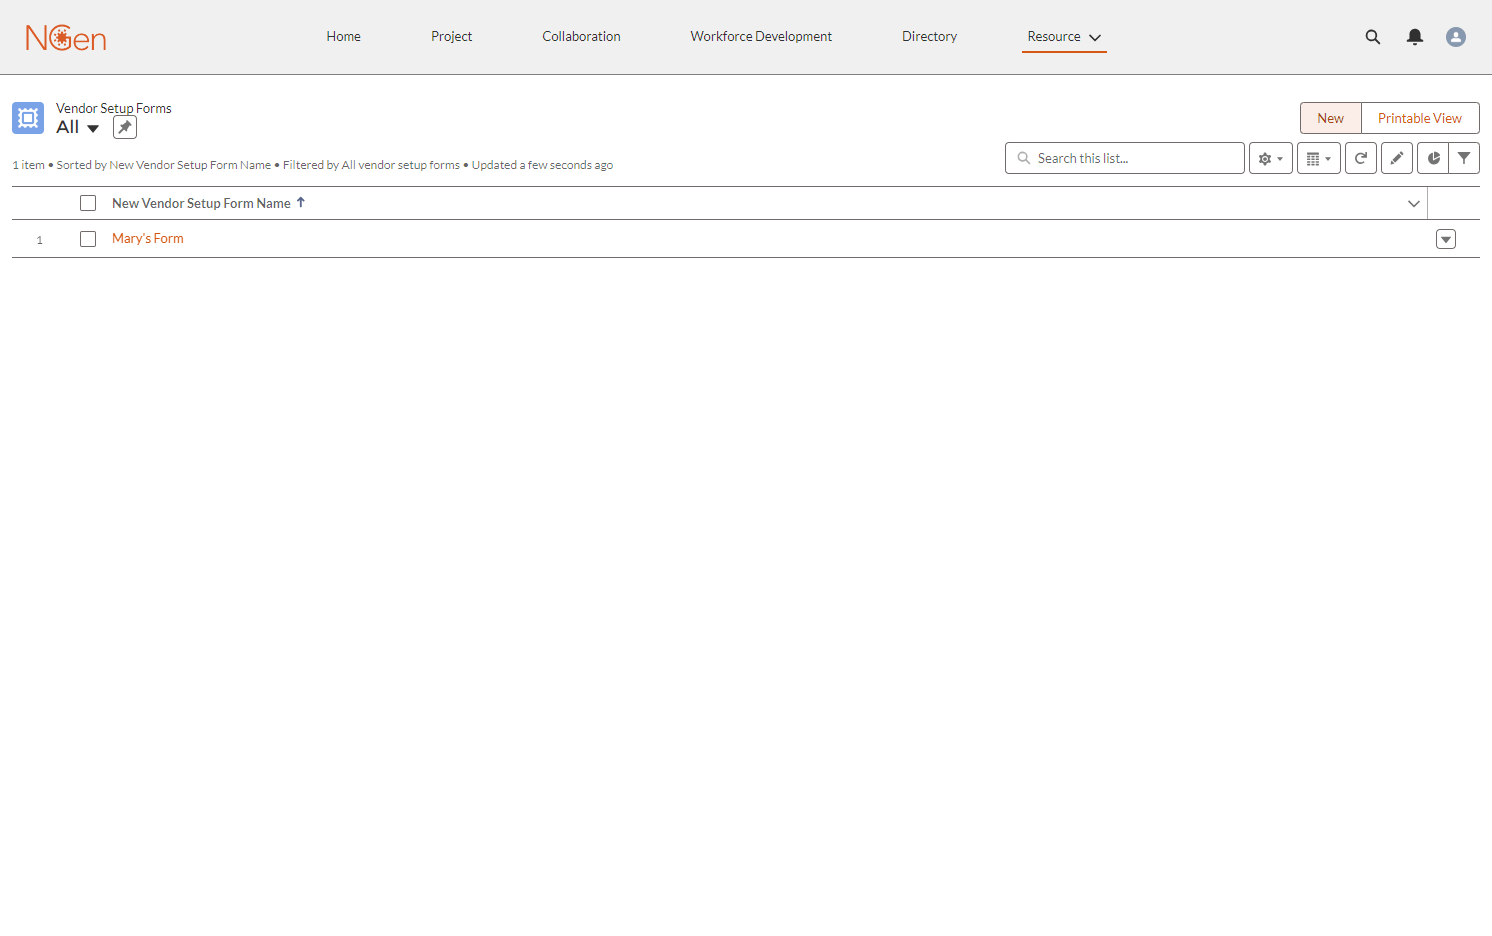Open list view controls gear

point(1271,158)
